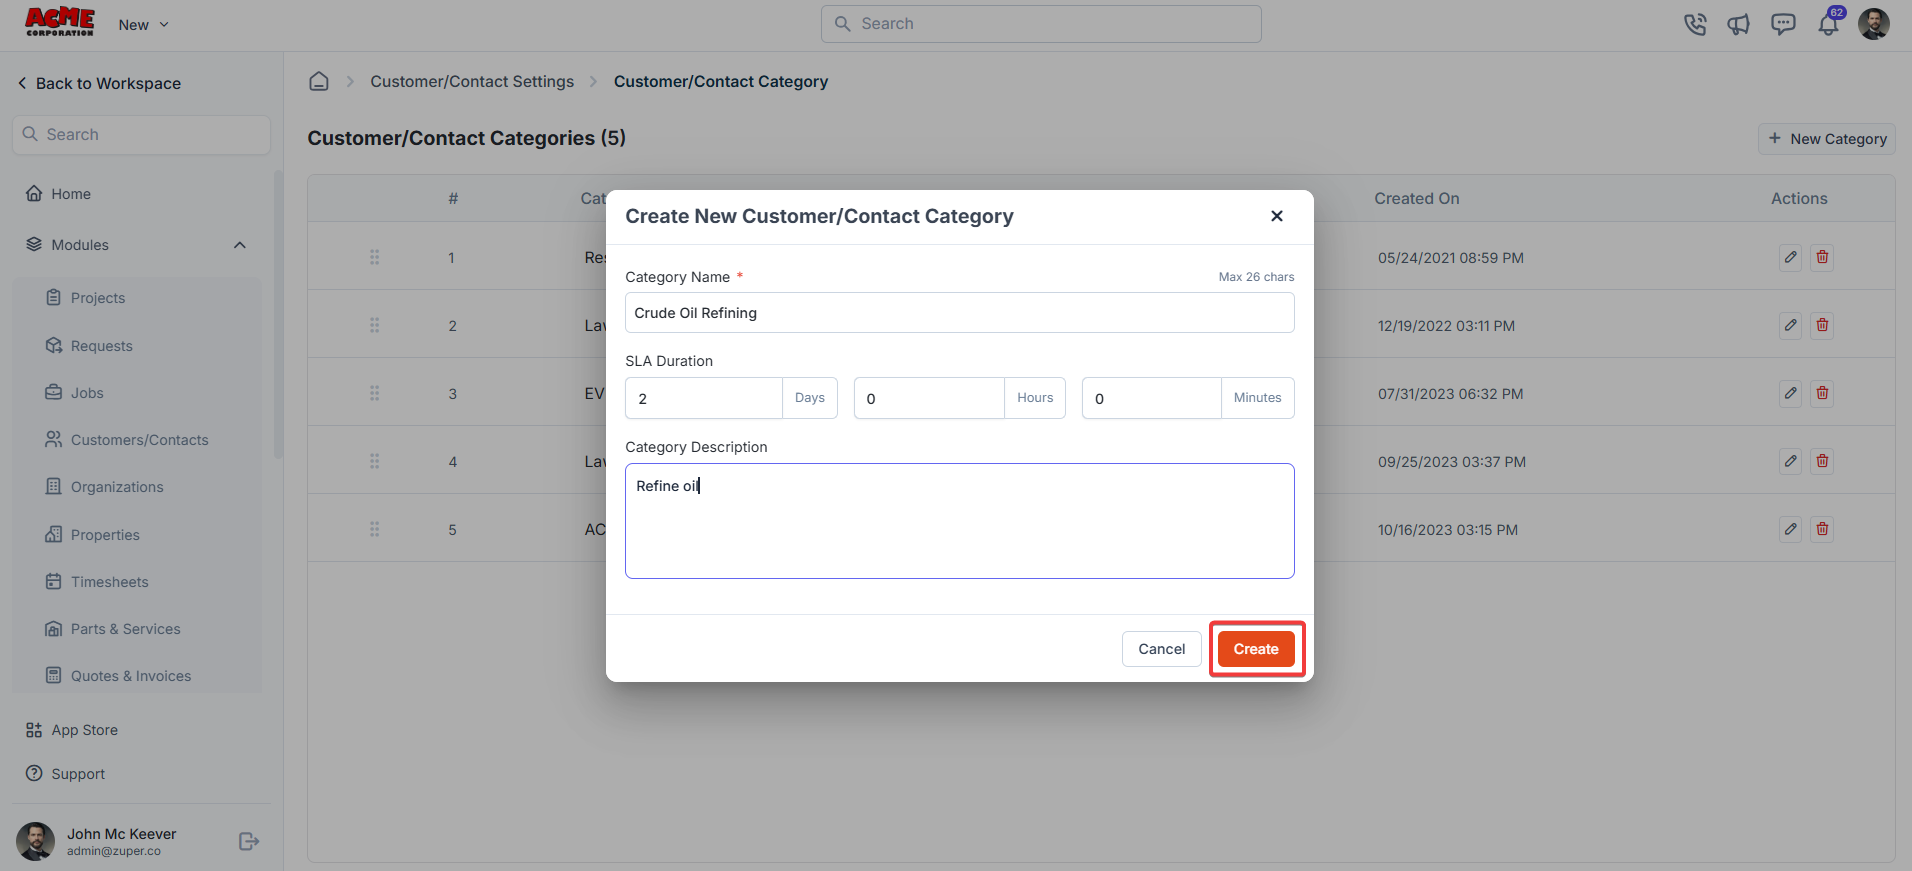
Task: Click the New Category button
Action: (x=1827, y=139)
